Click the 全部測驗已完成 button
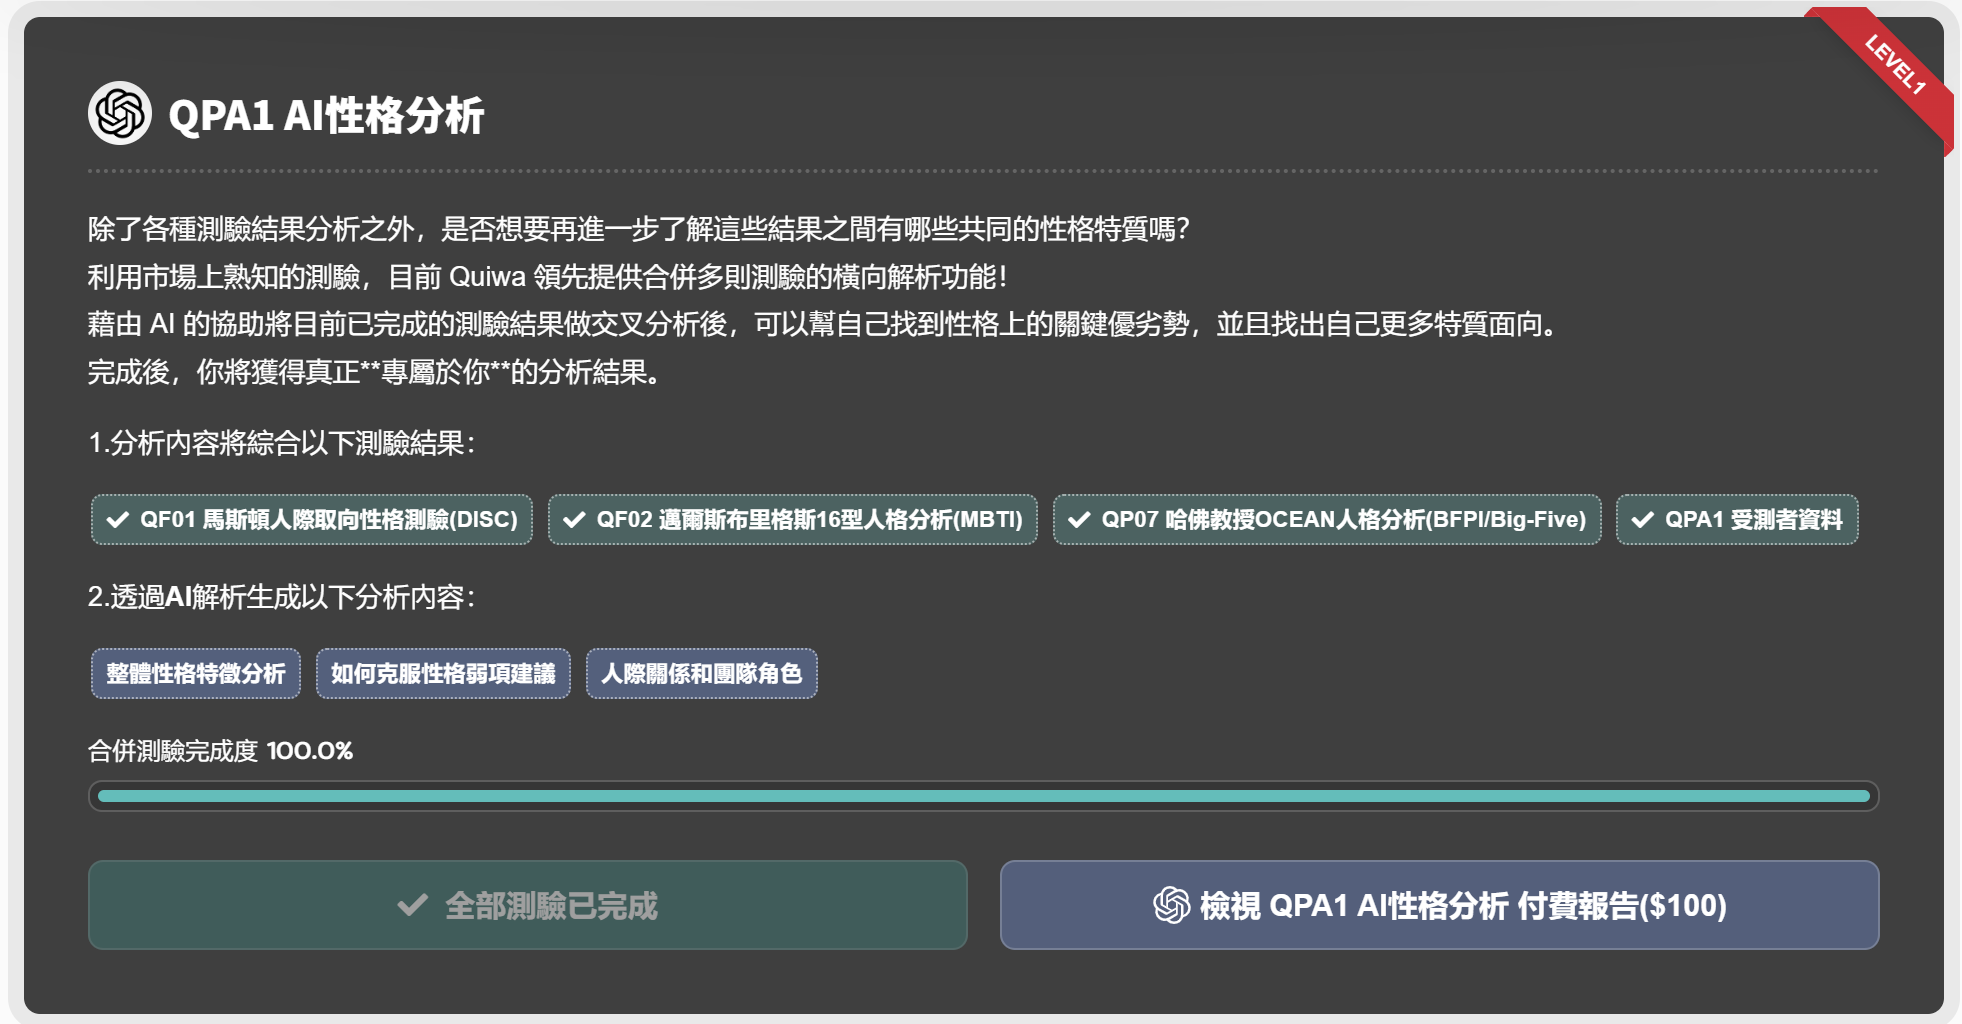Image resolution: width=1962 pixels, height=1024 pixels. point(528,905)
